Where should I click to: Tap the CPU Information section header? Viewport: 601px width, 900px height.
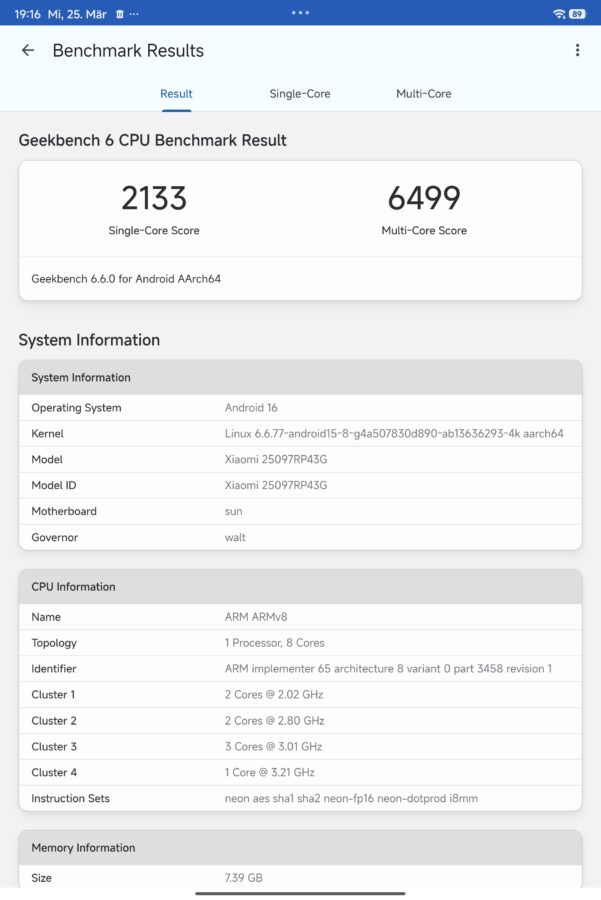[300, 586]
